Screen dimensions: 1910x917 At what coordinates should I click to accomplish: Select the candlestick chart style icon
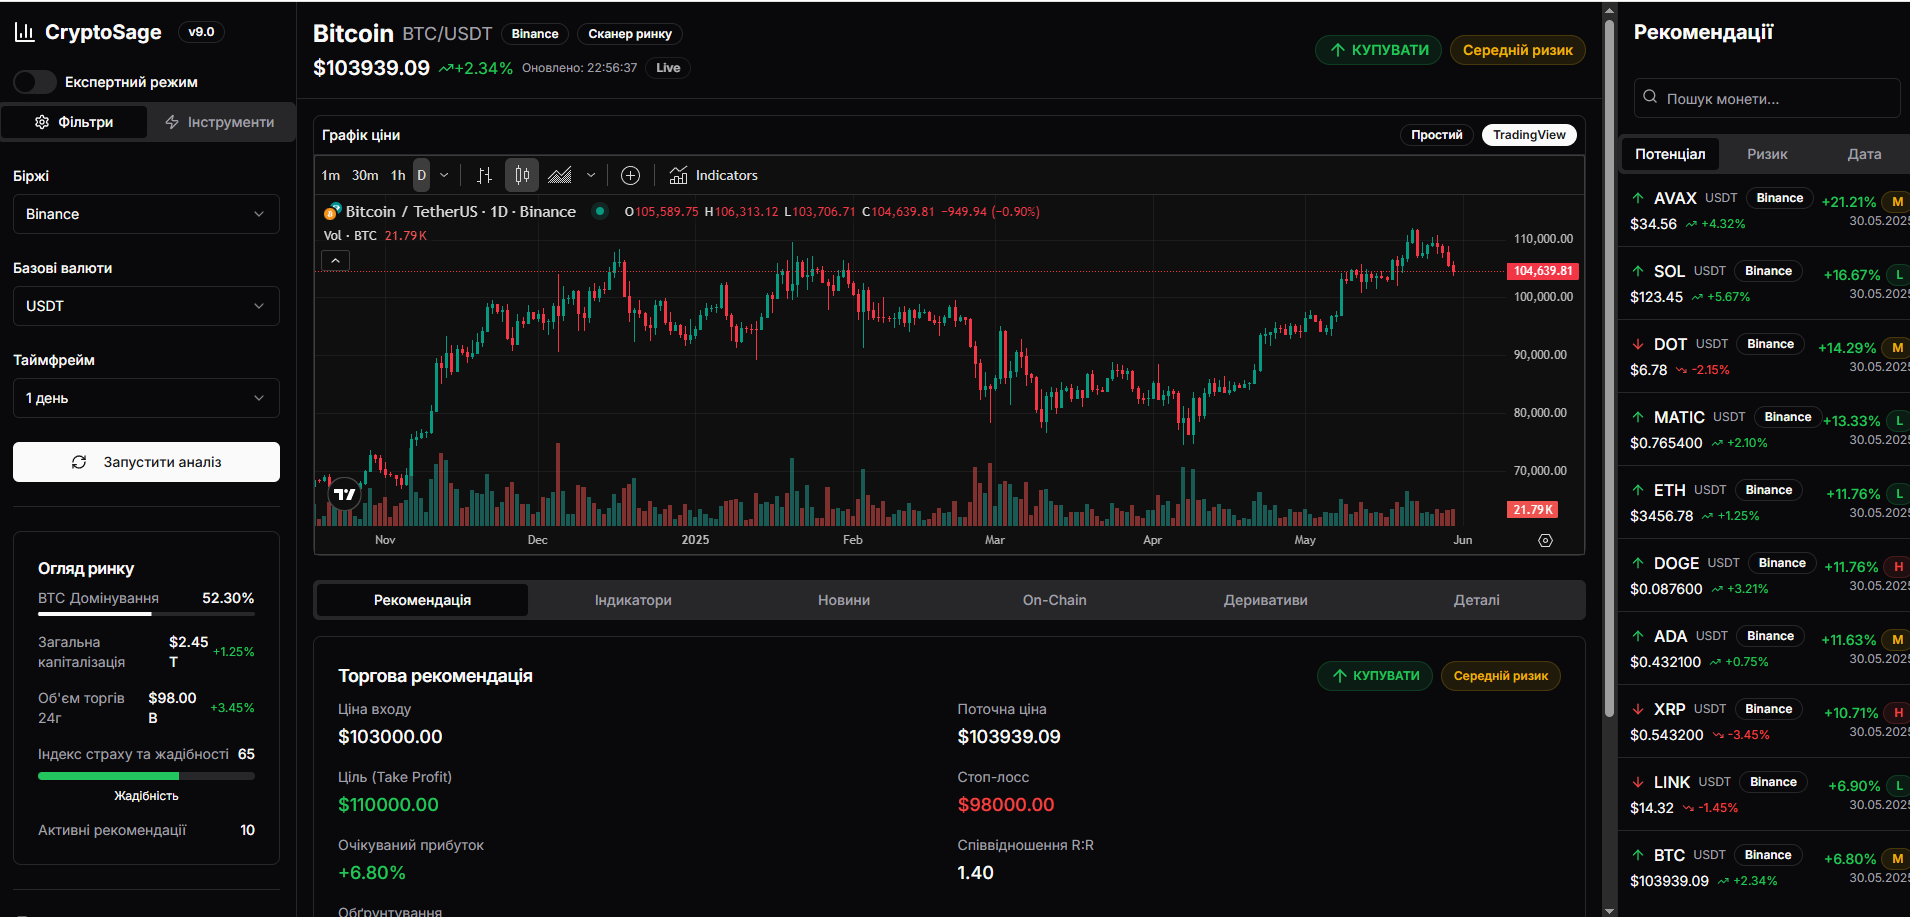[522, 176]
